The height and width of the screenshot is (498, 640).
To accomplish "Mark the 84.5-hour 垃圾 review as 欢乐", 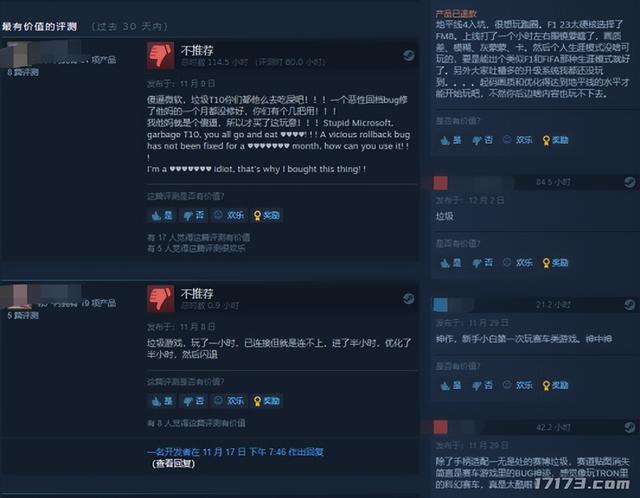I will [x=518, y=262].
